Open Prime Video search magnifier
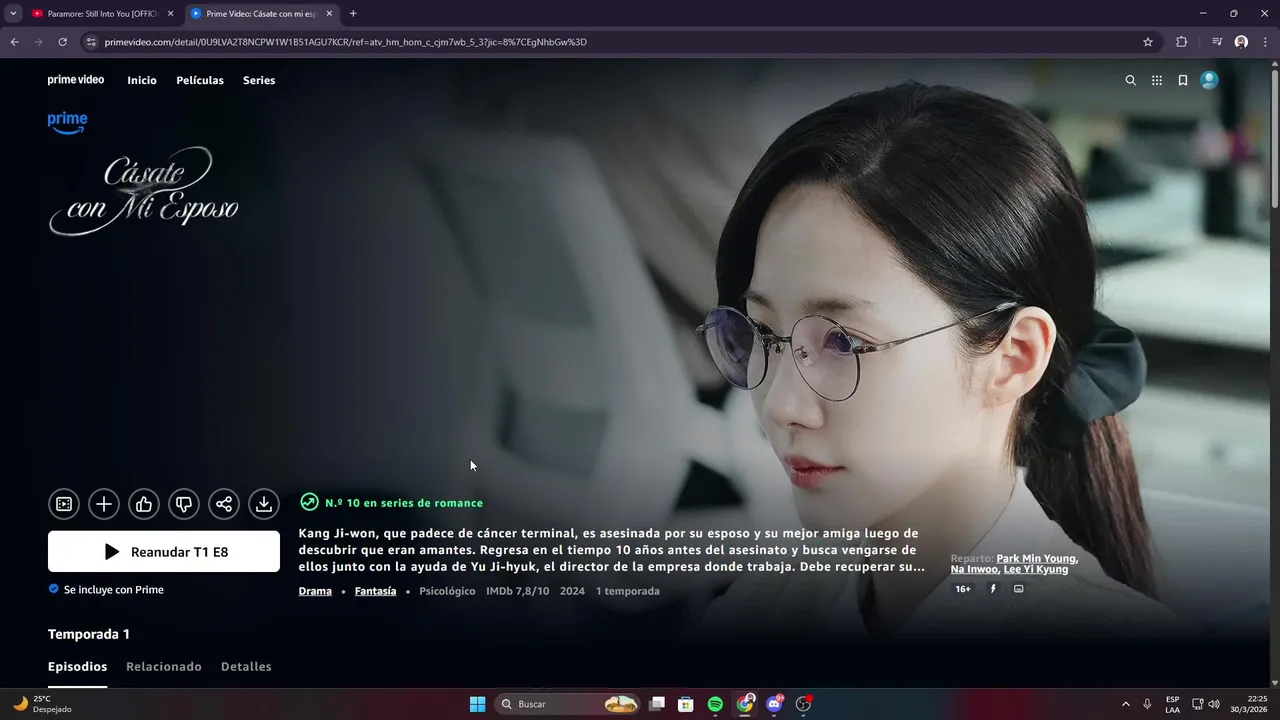The width and height of the screenshot is (1280, 720). pos(1131,80)
